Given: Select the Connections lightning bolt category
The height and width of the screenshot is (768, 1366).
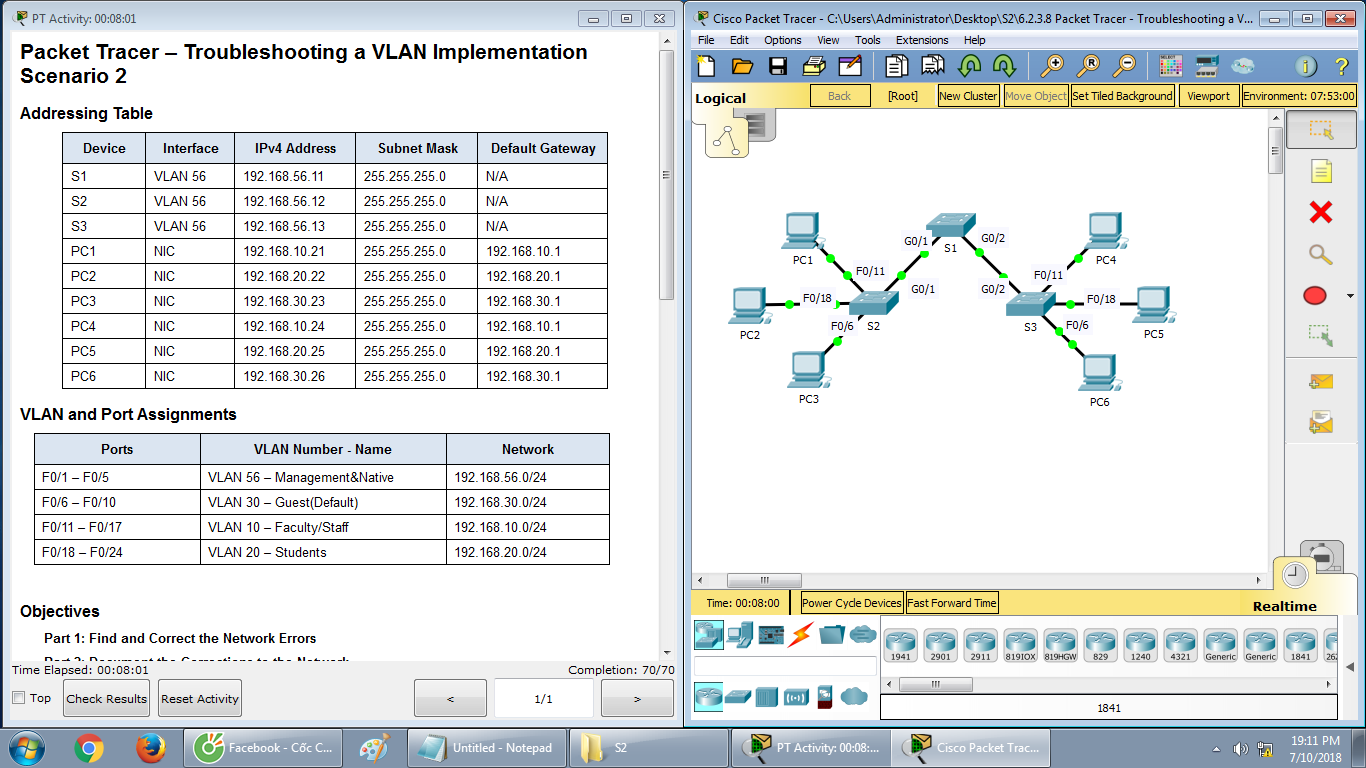Looking at the screenshot, I should (800, 634).
